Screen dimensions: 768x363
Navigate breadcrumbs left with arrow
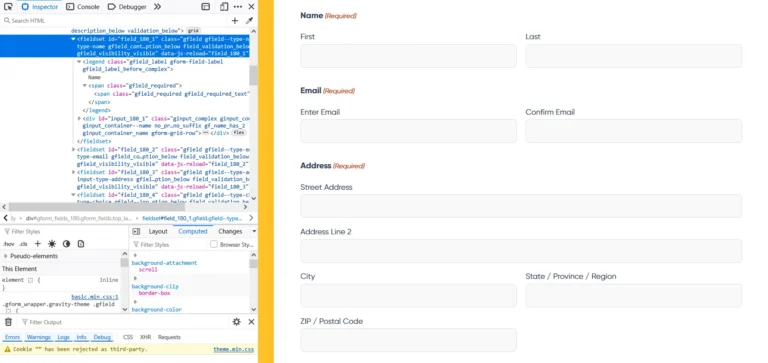(5, 218)
